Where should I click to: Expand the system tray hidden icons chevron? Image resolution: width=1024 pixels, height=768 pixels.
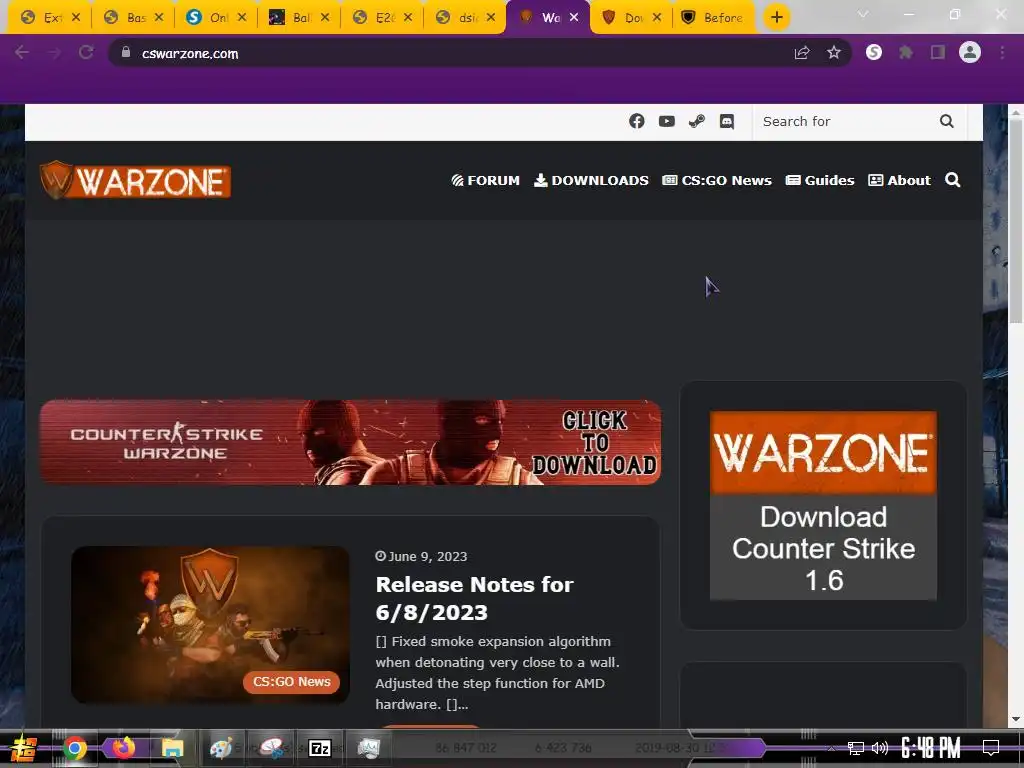[830, 748]
